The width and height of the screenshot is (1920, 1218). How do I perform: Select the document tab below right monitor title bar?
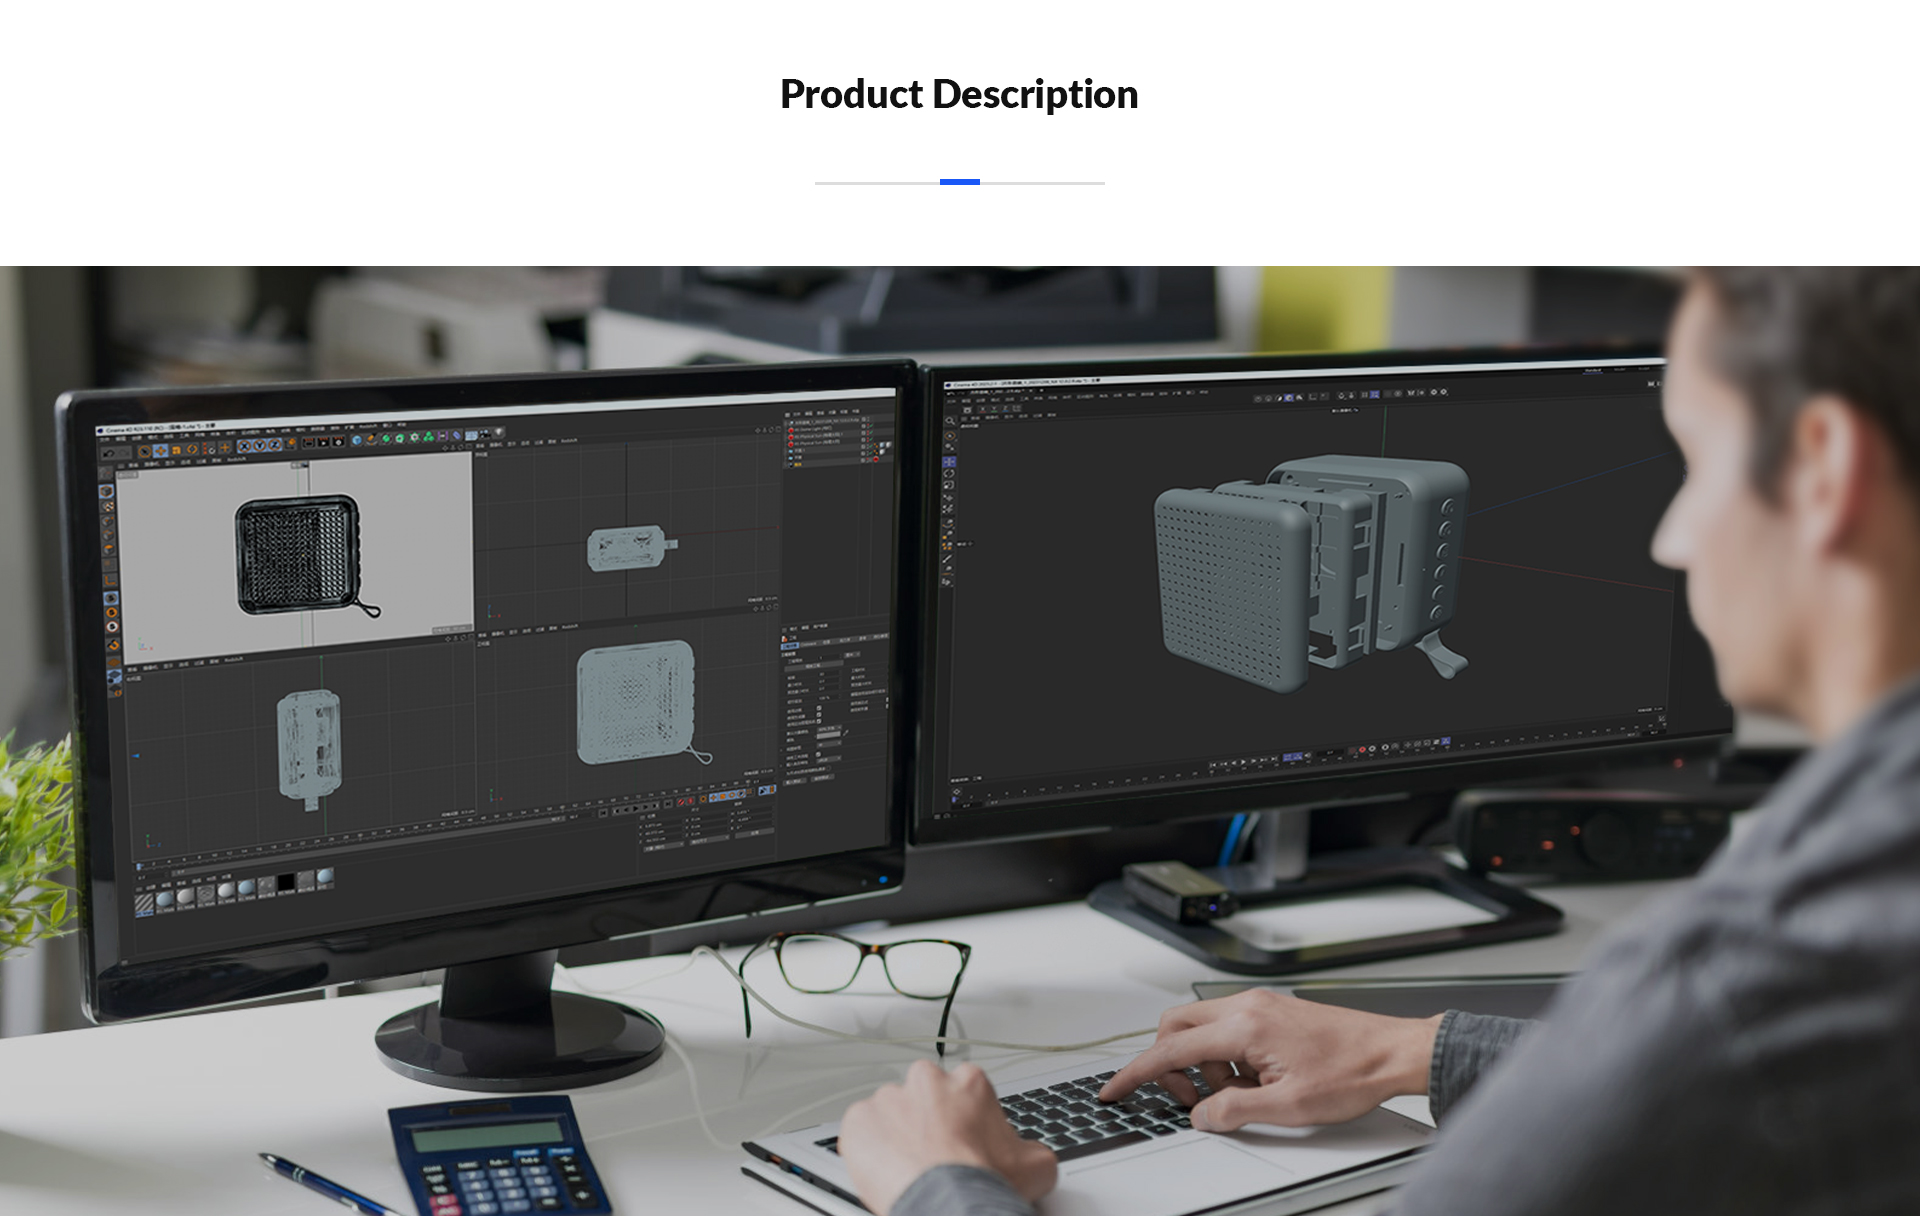tap(998, 391)
